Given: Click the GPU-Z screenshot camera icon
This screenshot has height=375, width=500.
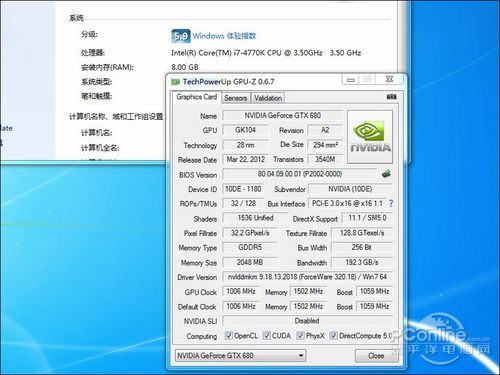Looking at the screenshot, I should pyautogui.click(x=391, y=97).
